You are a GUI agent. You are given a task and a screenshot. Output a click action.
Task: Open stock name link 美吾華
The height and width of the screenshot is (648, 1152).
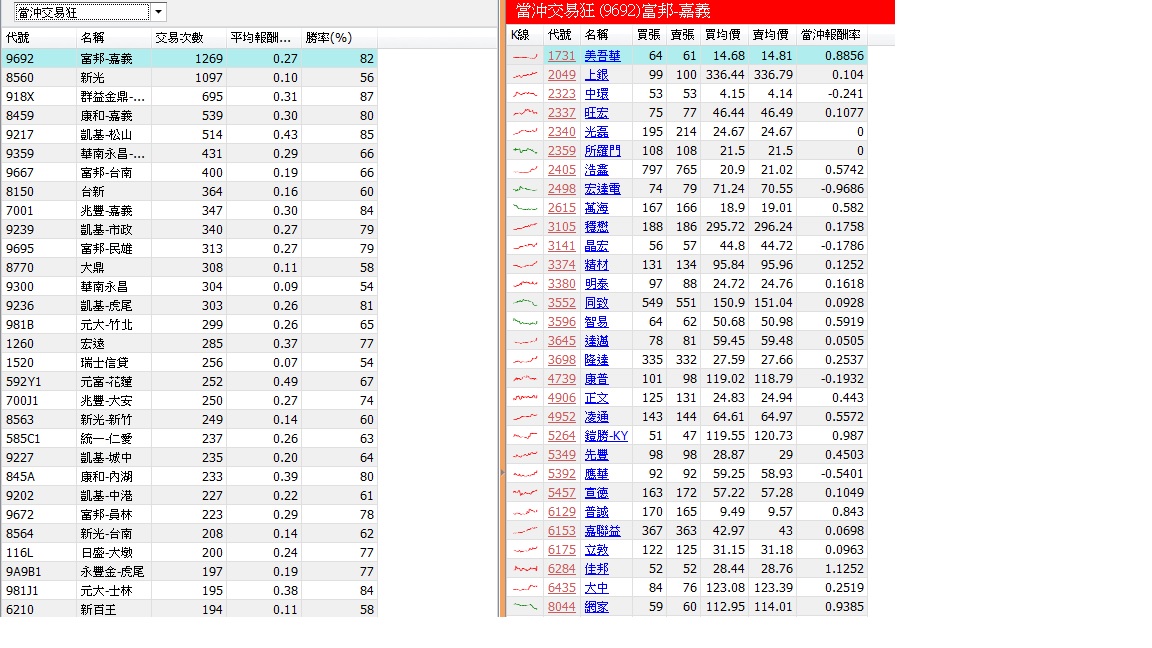(602, 56)
